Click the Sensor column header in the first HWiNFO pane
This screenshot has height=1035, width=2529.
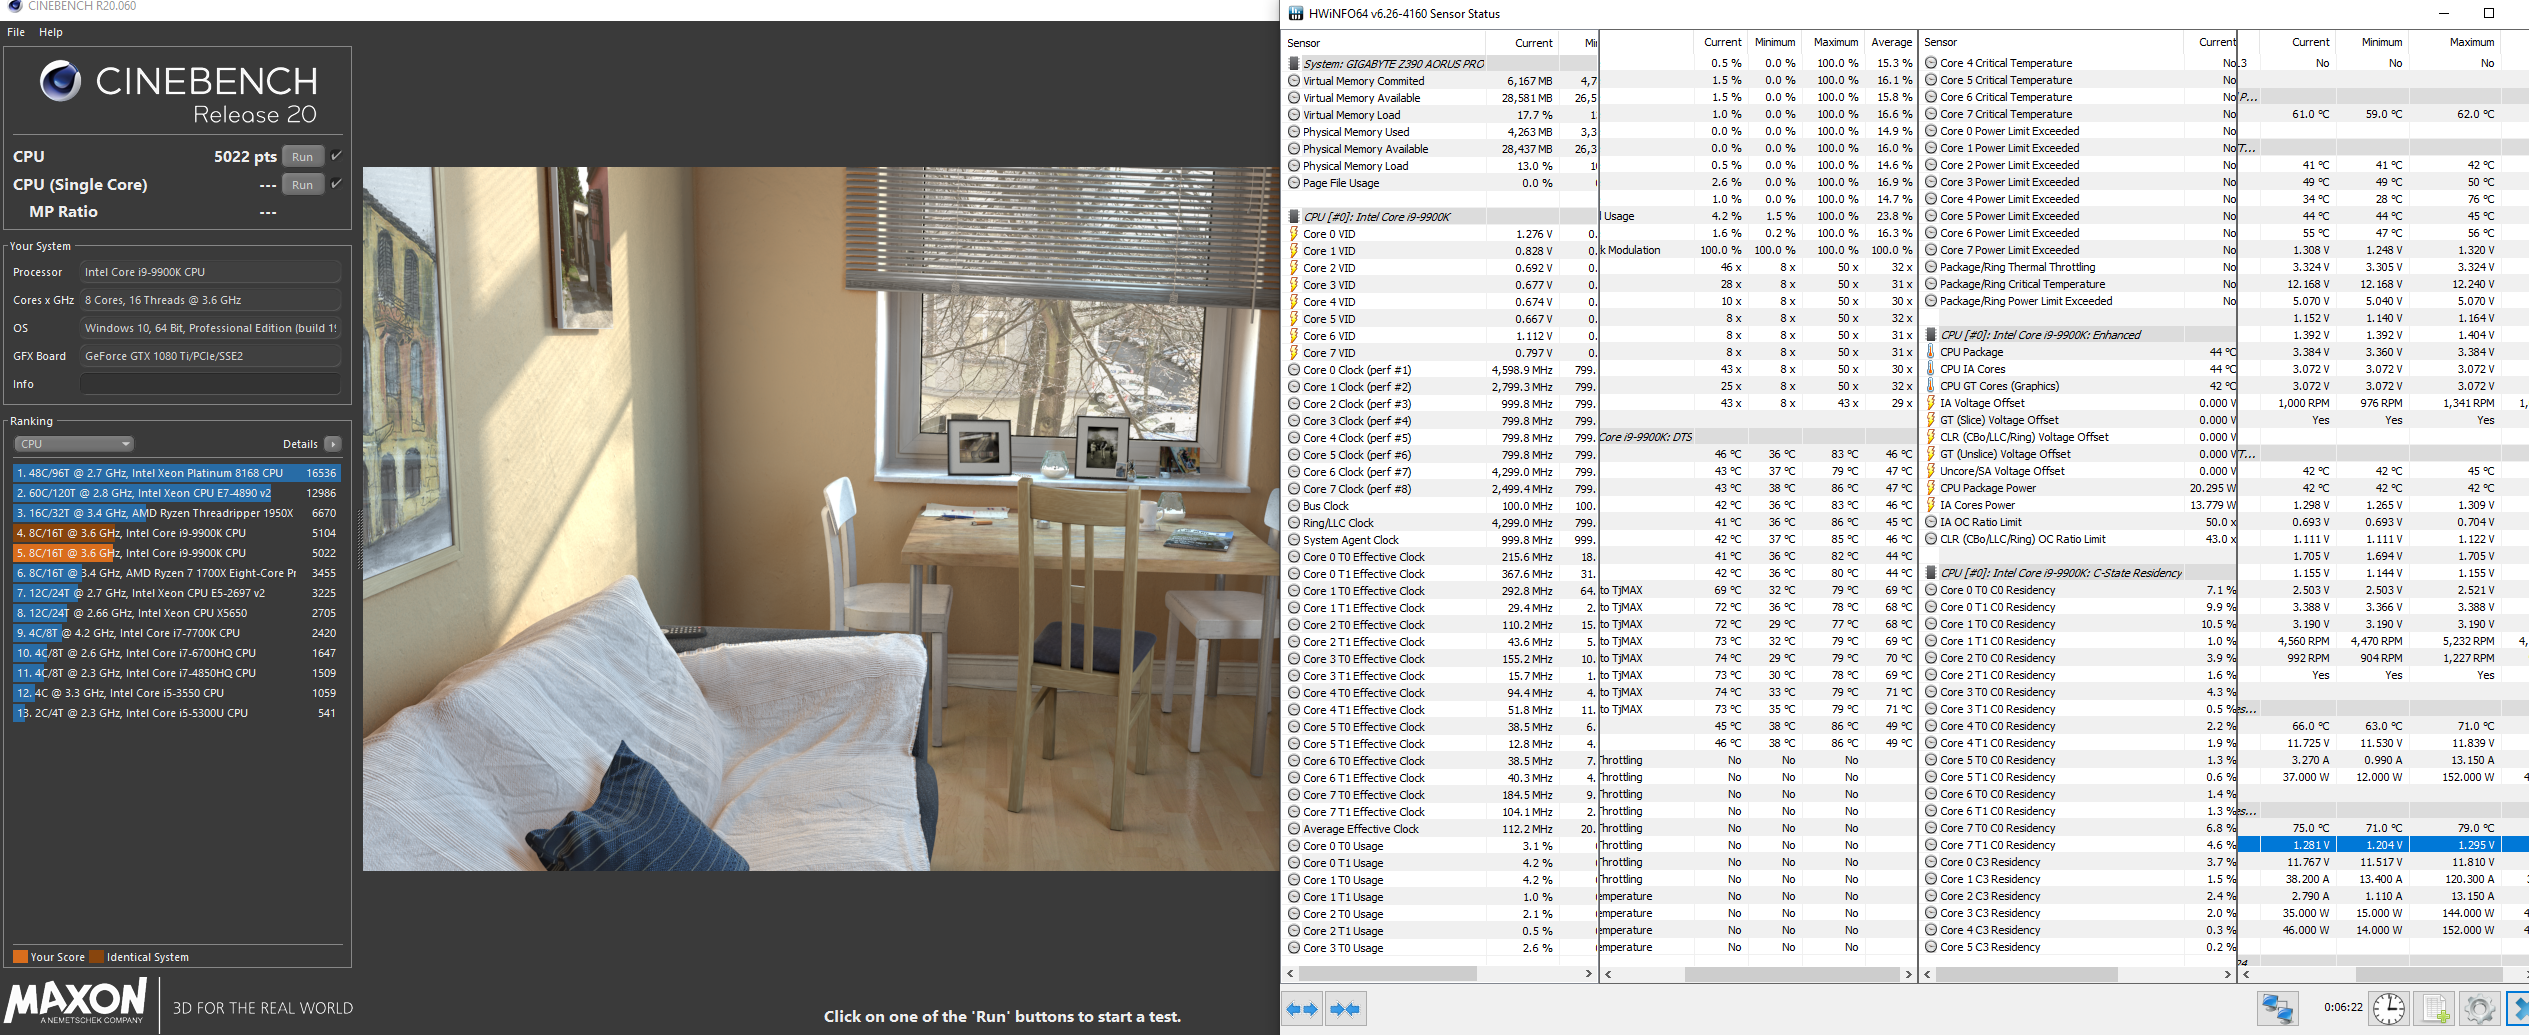pos(1383,43)
